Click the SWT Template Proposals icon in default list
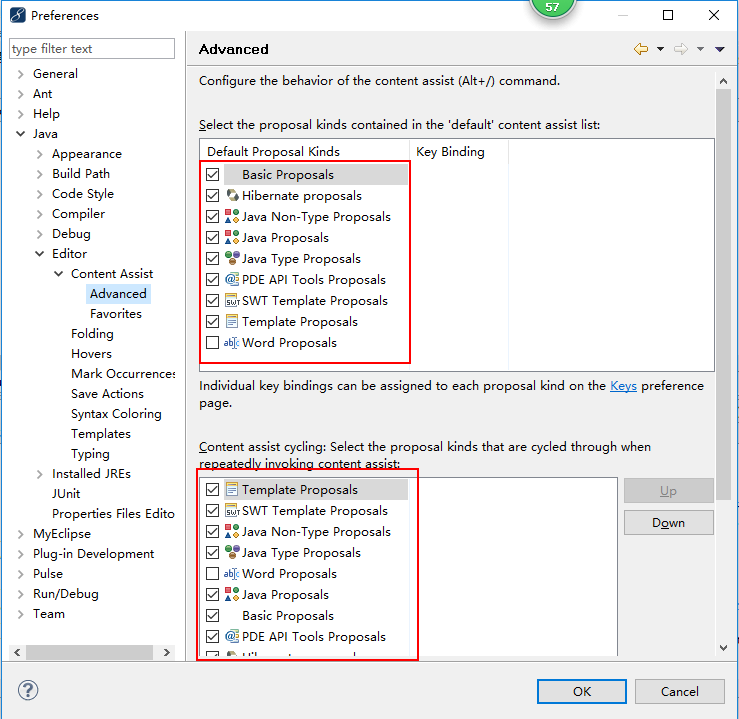739x719 pixels. click(232, 301)
